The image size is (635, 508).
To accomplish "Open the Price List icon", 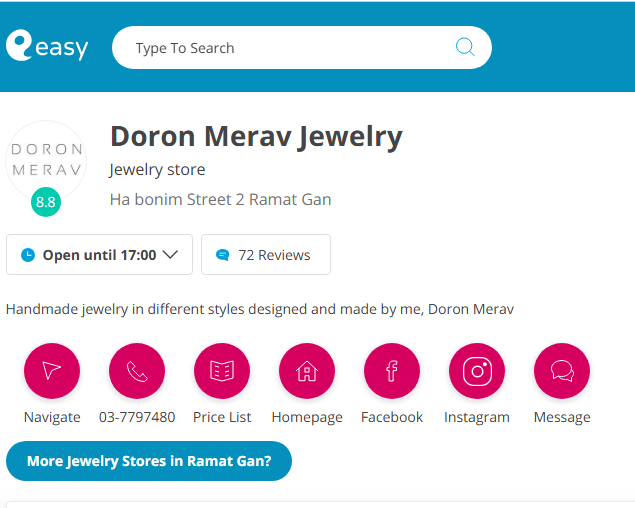I will point(222,371).
